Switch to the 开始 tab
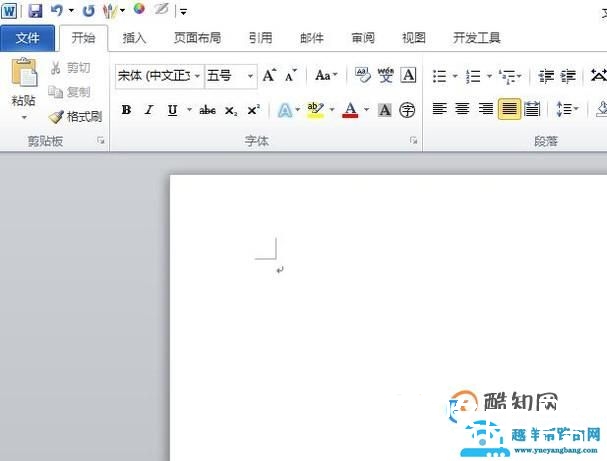607x461 pixels. click(x=83, y=38)
